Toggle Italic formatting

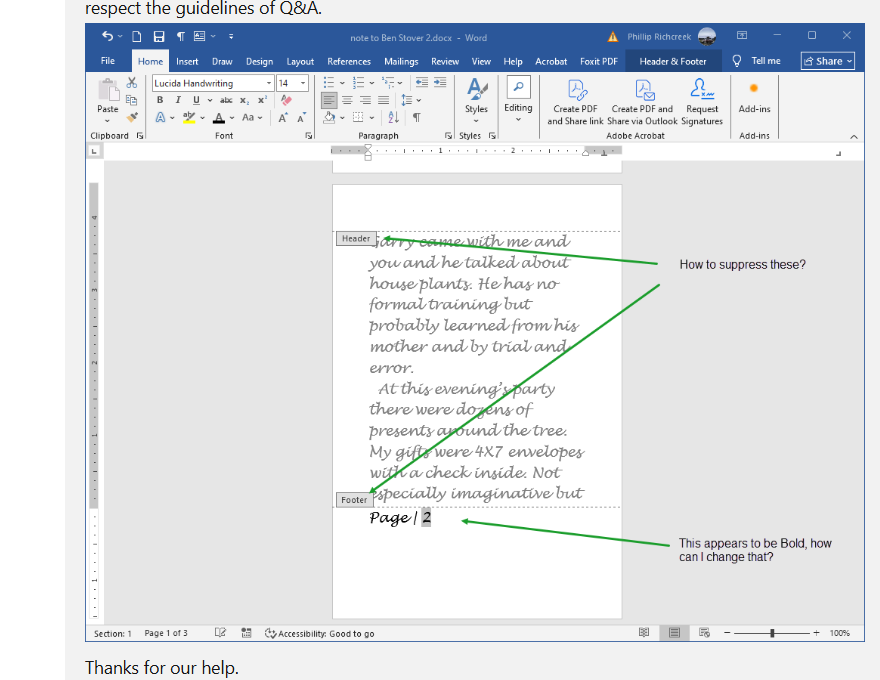click(x=178, y=100)
